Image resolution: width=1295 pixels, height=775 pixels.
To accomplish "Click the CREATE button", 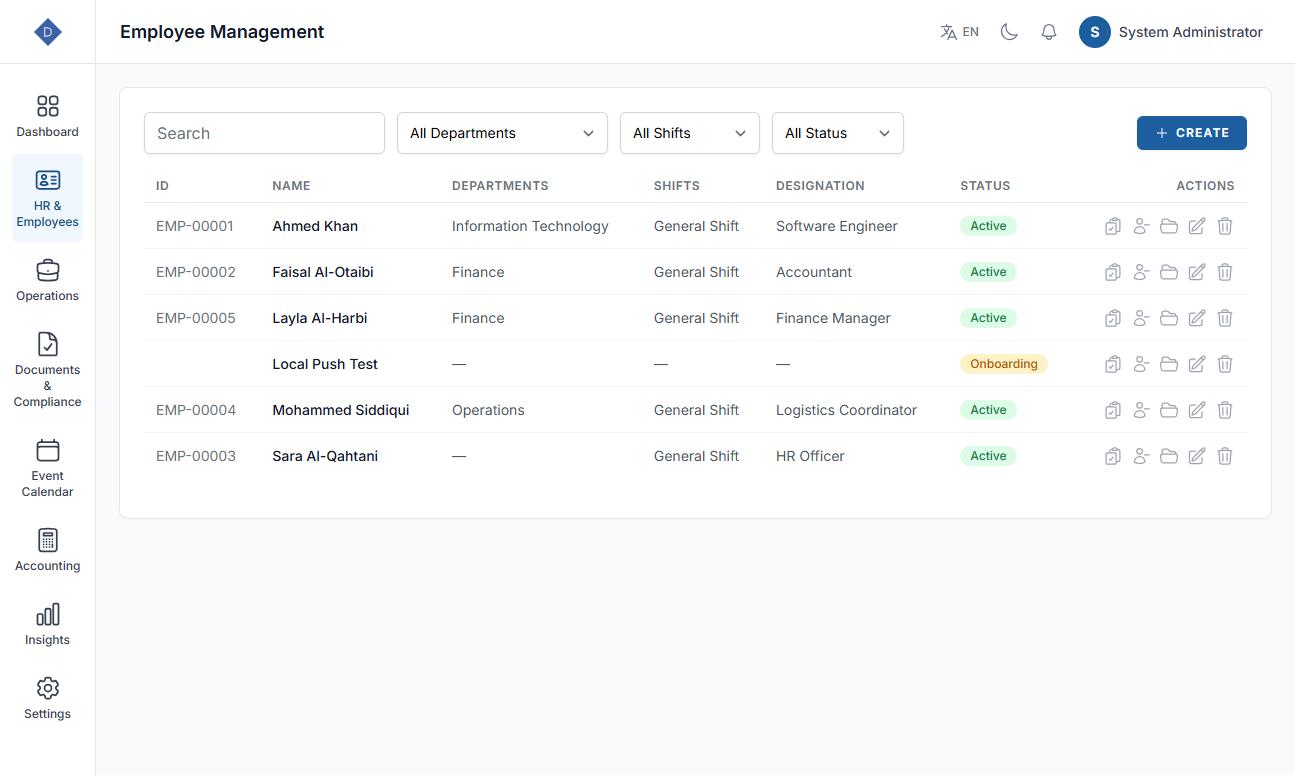I will 1192,133.
